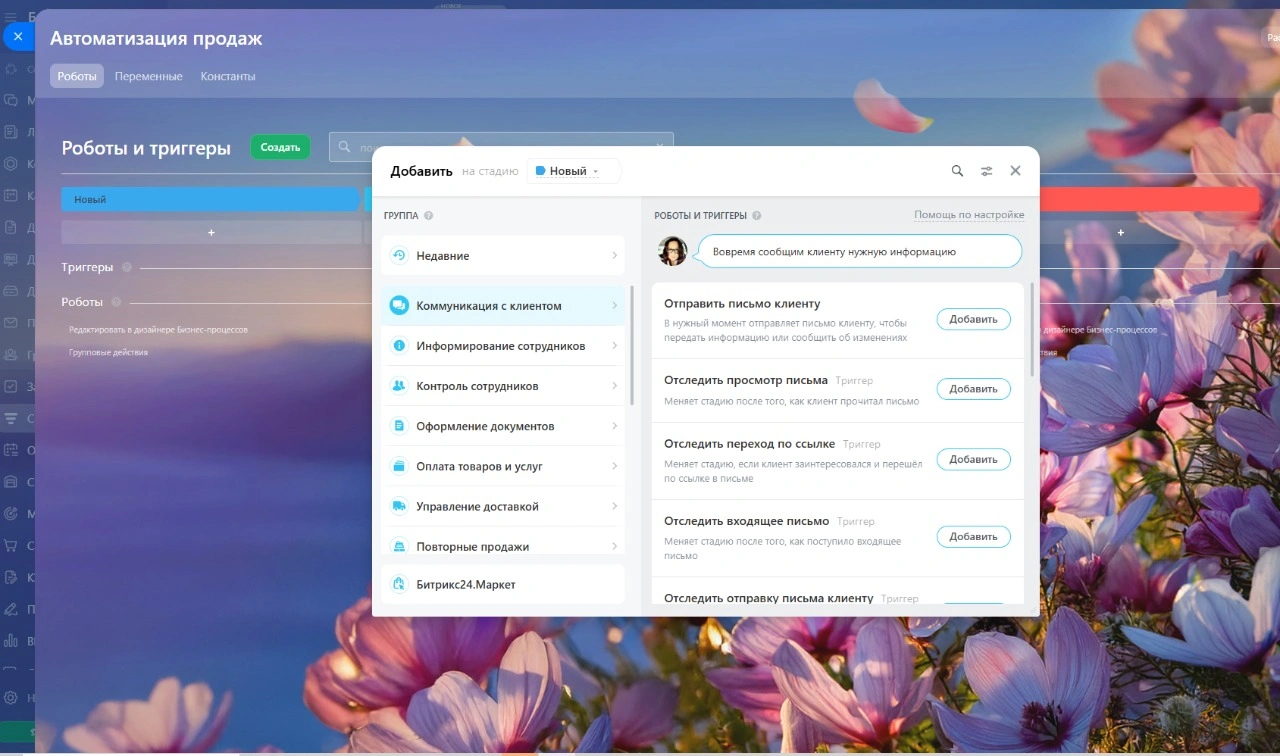
Task: Click the Новый stage color bar
Action: coord(210,200)
